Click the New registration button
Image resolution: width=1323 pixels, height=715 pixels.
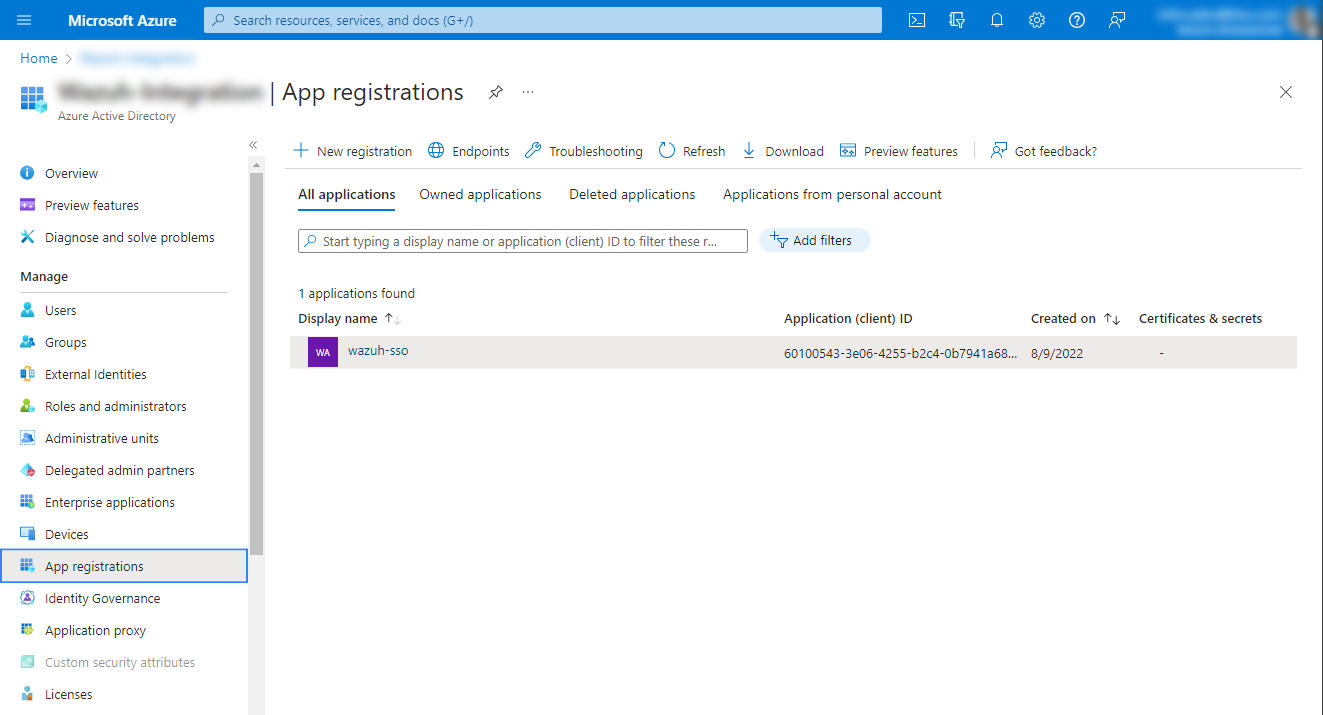(x=352, y=151)
